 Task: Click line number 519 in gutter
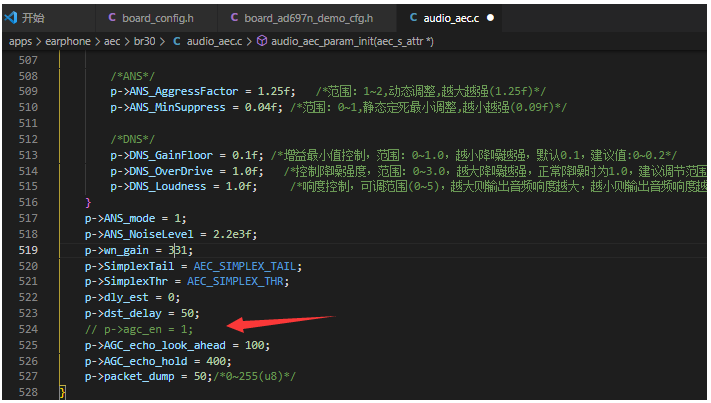[28, 250]
